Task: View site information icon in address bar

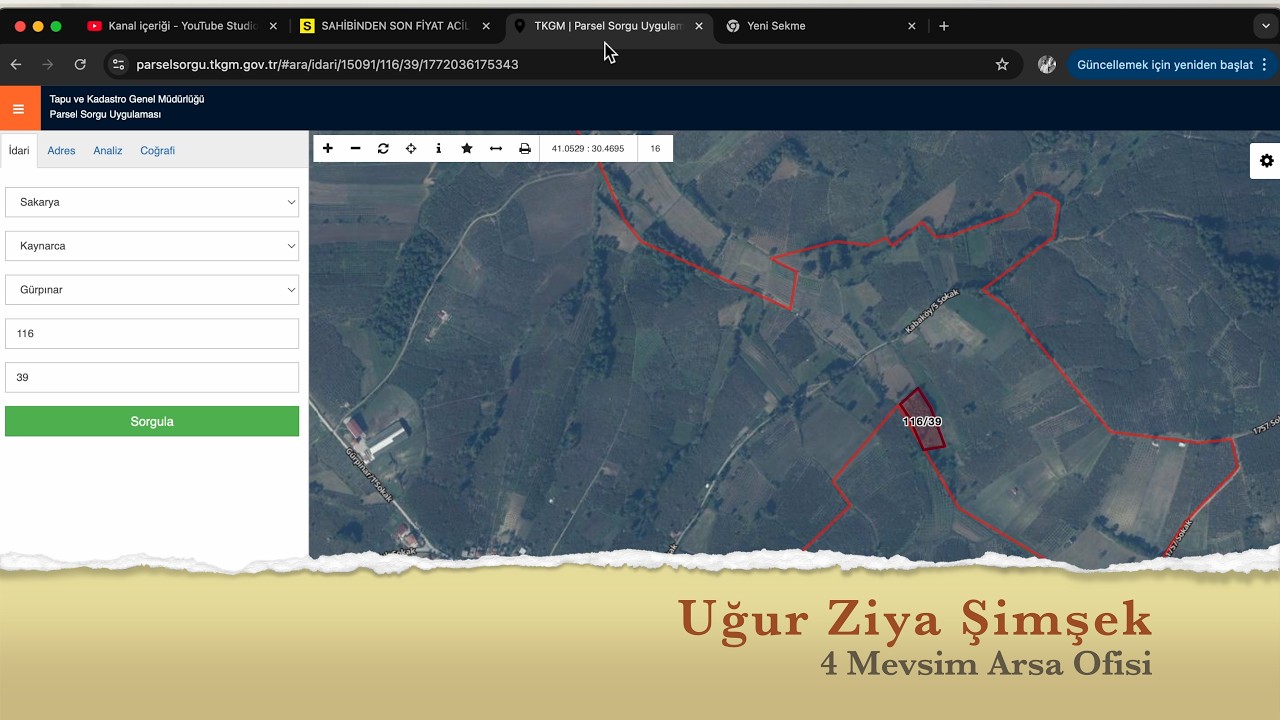Action: pyautogui.click(x=118, y=64)
